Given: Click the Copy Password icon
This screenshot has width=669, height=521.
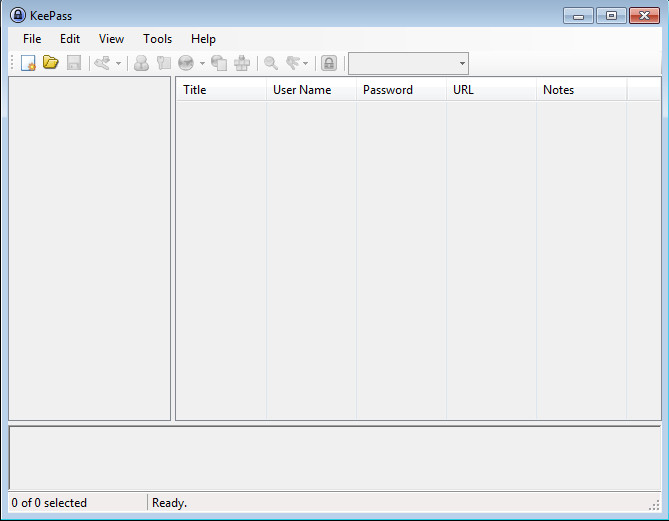Looking at the screenshot, I should (x=163, y=63).
